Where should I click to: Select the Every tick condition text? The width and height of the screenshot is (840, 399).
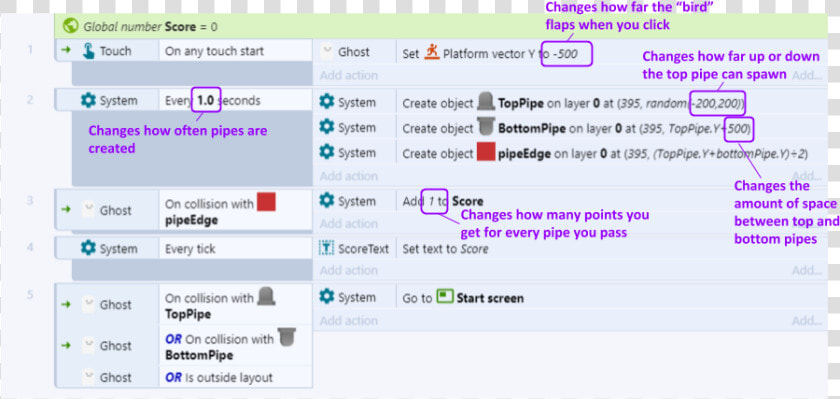tap(190, 249)
